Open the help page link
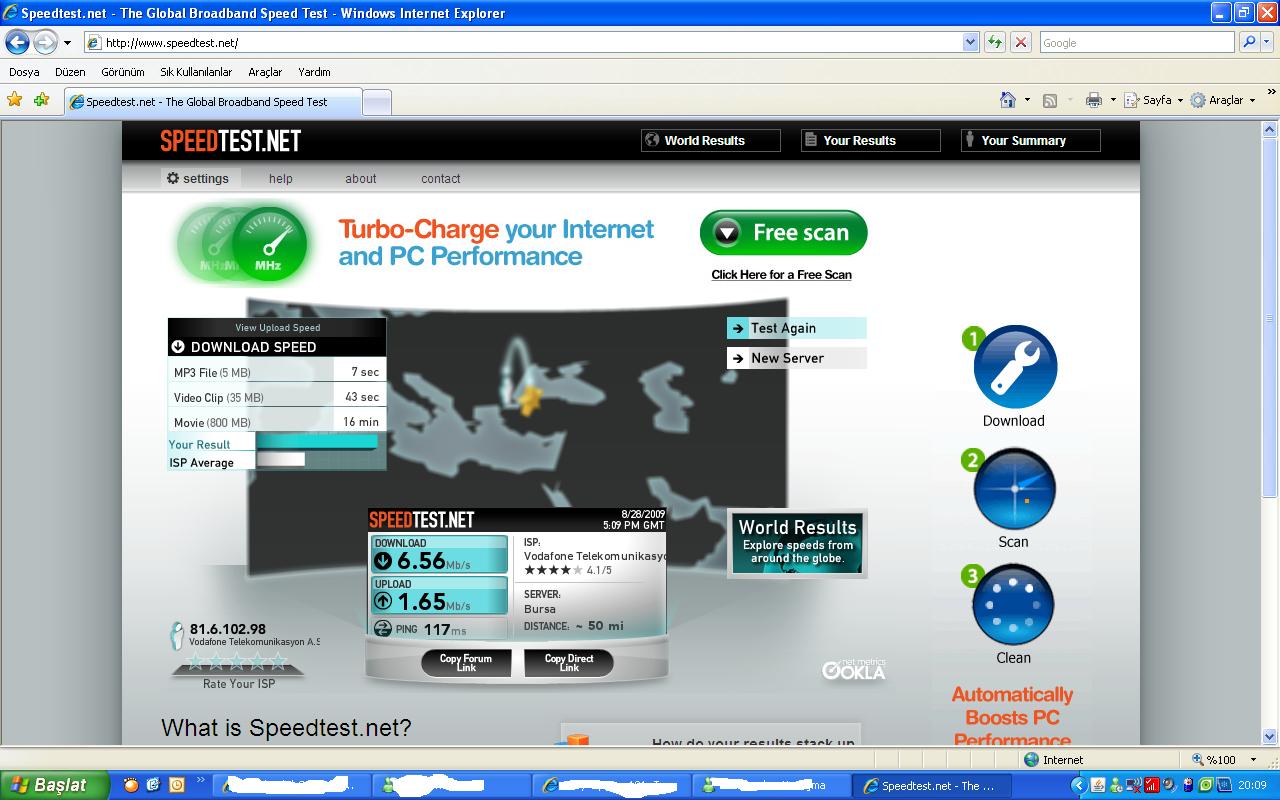Image resolution: width=1280 pixels, height=800 pixels. click(x=280, y=178)
